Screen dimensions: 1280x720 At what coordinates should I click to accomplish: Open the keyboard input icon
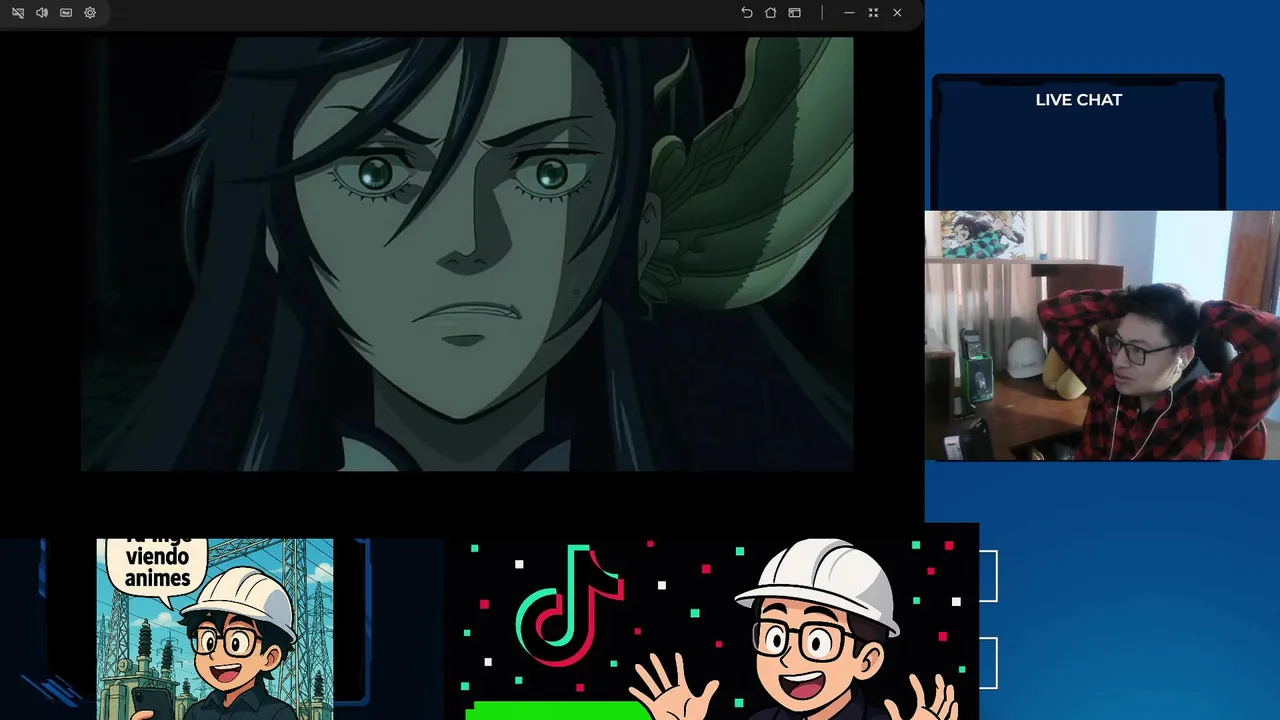(x=66, y=13)
